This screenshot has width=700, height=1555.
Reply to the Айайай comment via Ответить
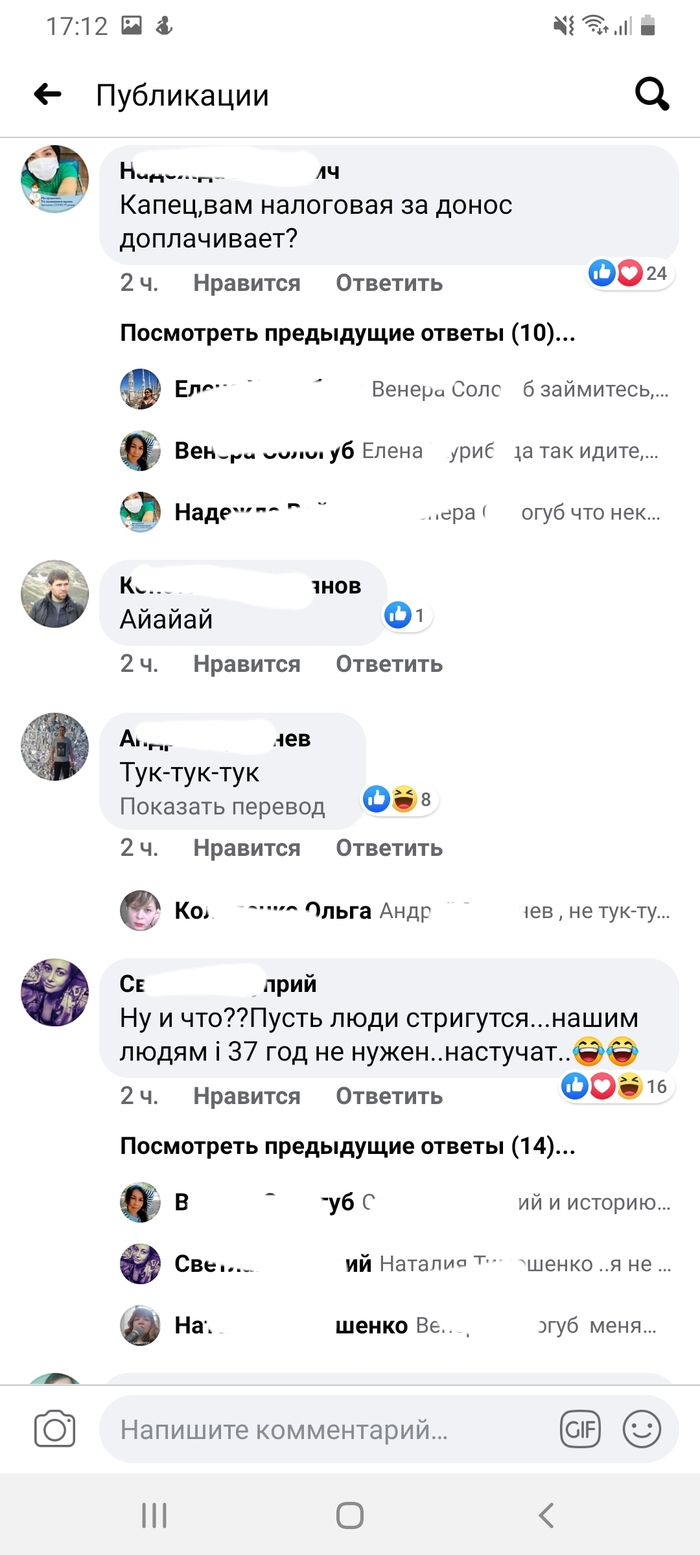click(389, 664)
